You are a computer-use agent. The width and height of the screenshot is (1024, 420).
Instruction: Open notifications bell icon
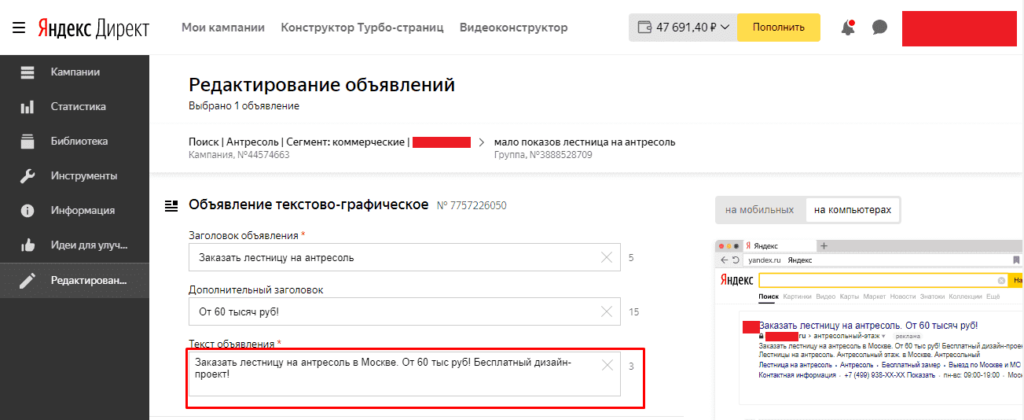[848, 27]
